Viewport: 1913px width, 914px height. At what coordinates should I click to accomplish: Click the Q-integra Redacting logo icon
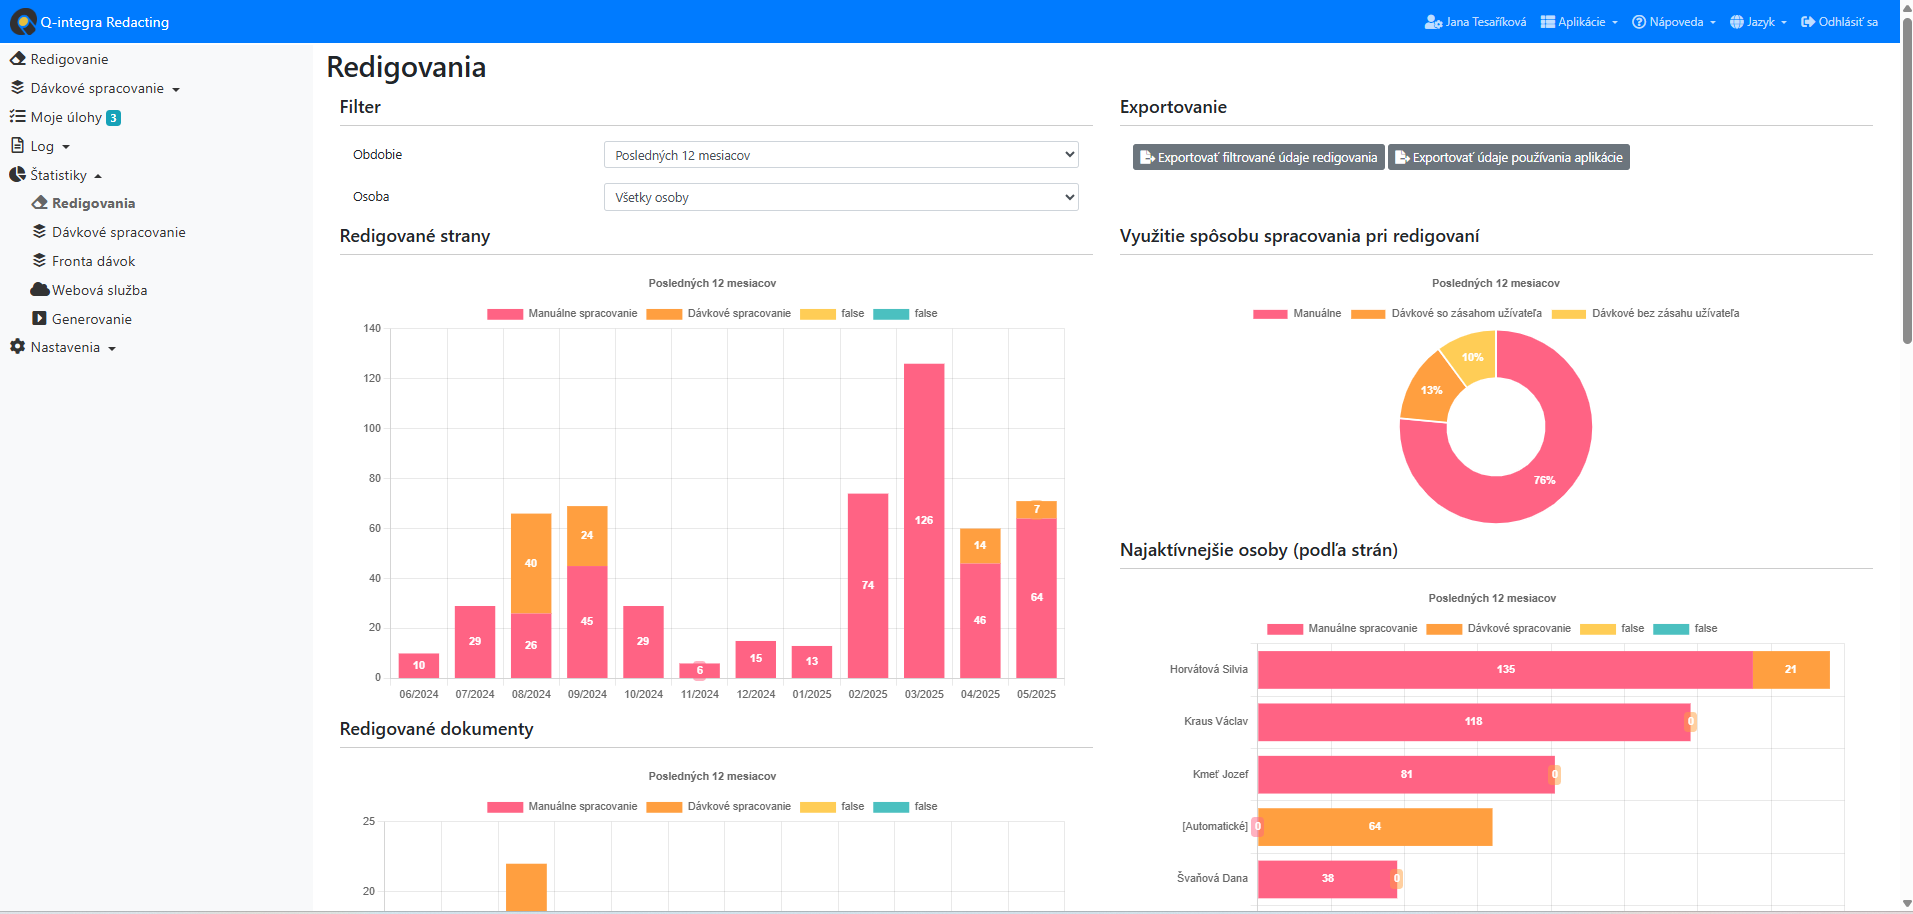23,22
